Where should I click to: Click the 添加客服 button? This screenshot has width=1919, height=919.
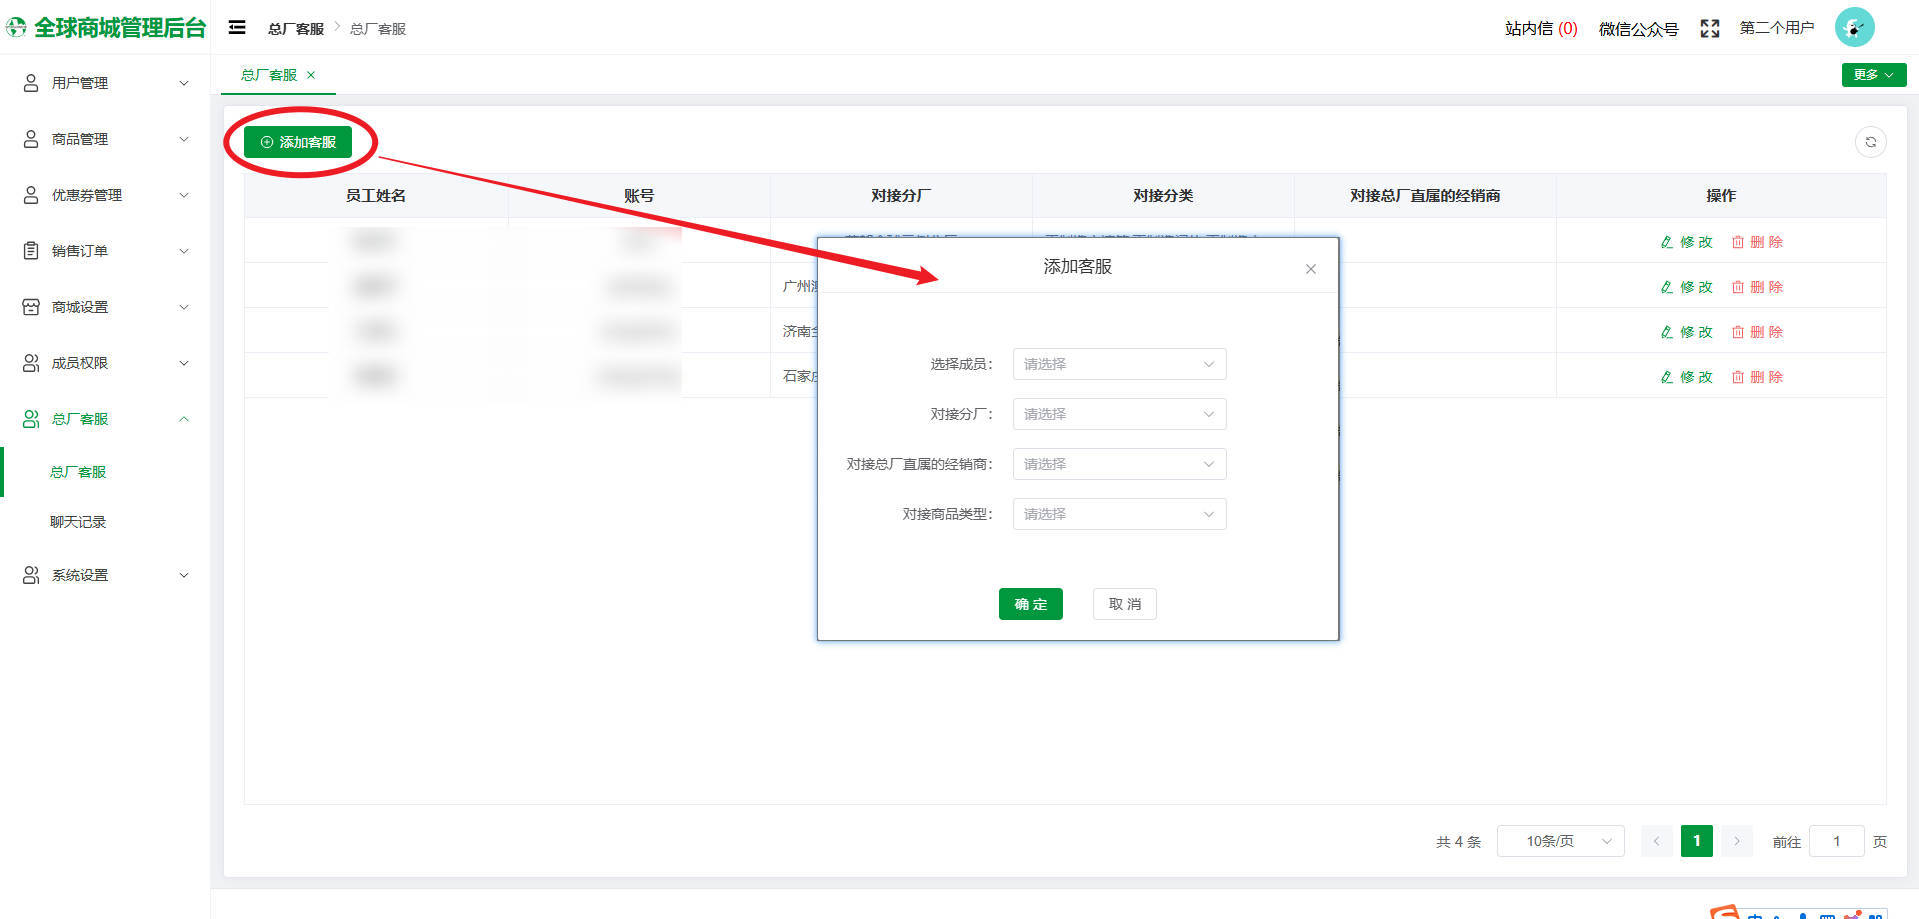[298, 142]
